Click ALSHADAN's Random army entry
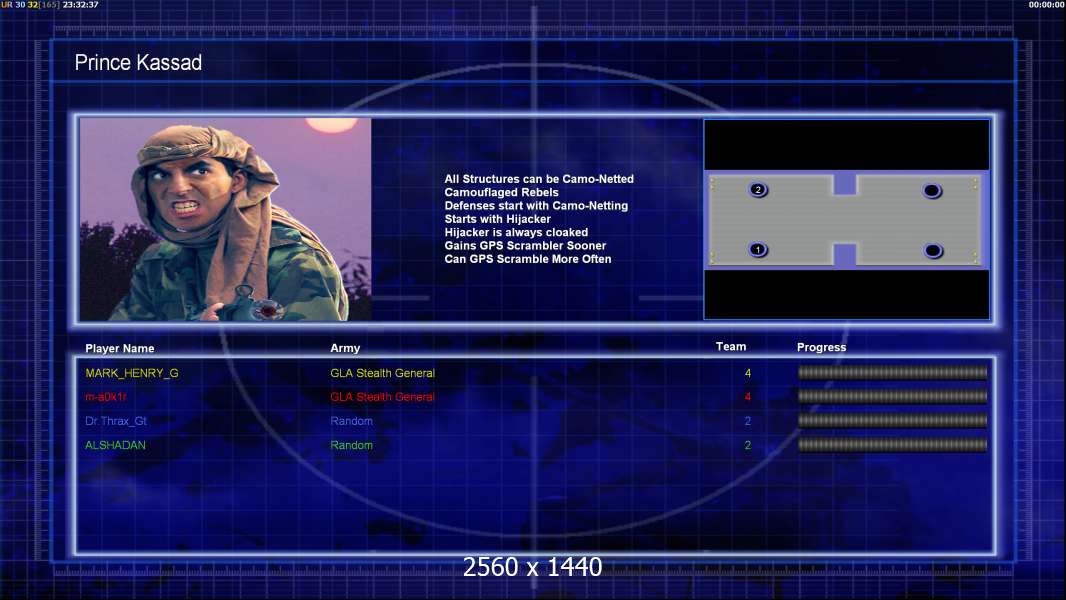Viewport: 1066px width, 600px height. click(351, 445)
